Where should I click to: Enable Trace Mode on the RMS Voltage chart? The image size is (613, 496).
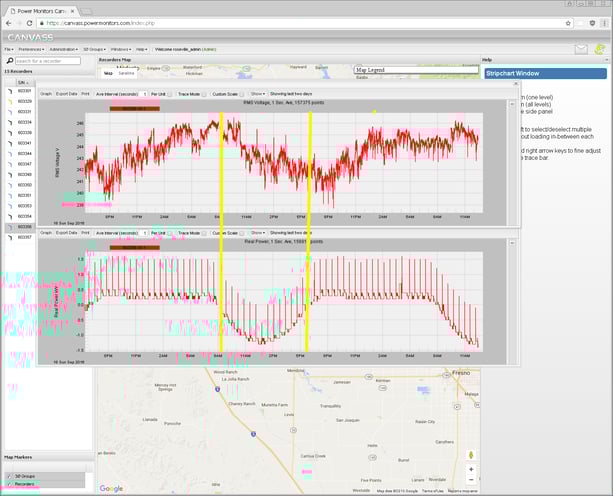[204, 94]
